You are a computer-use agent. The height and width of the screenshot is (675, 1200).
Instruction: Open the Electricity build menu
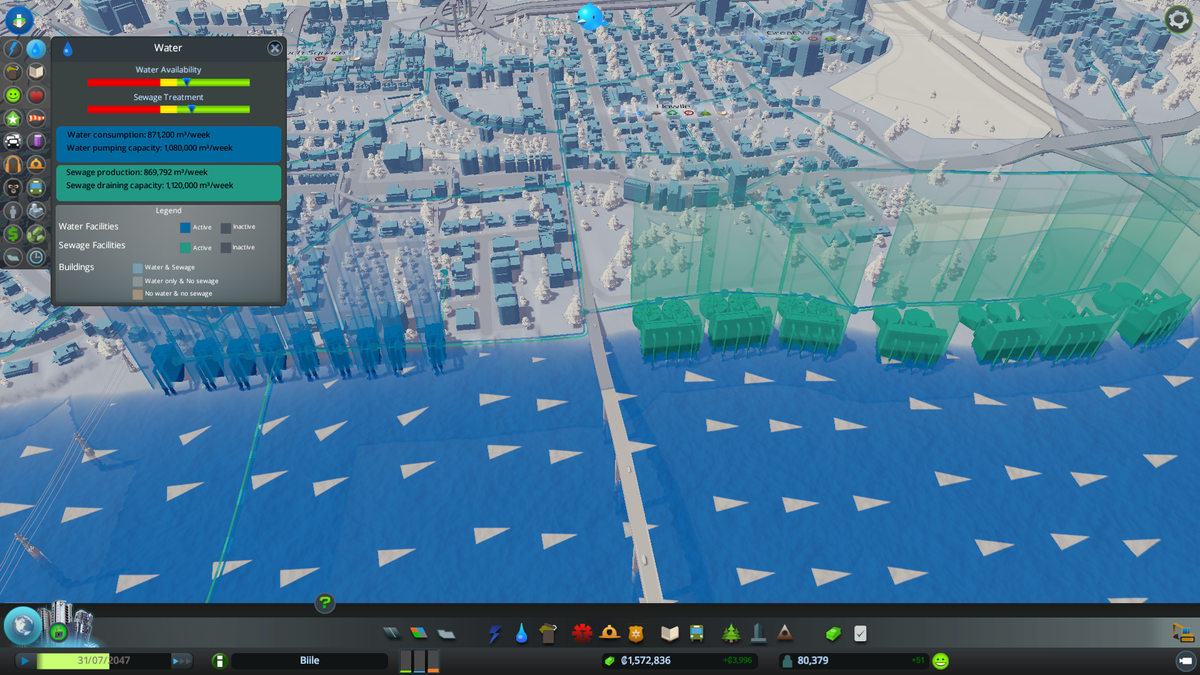pyautogui.click(x=495, y=634)
